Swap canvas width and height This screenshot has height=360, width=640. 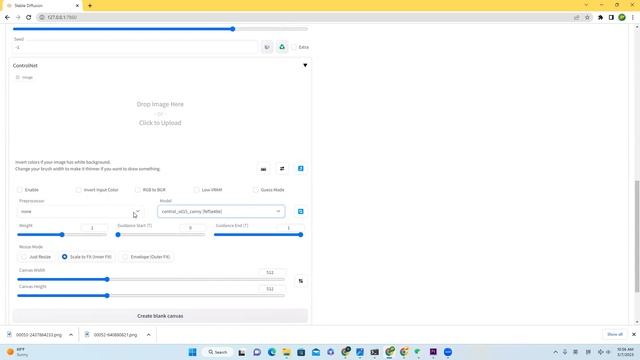tap(301, 281)
